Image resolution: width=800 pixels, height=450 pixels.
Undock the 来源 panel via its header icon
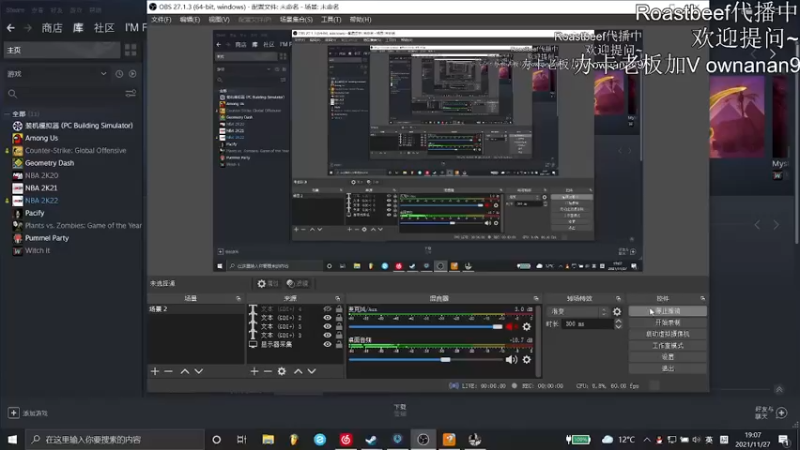(x=337, y=298)
